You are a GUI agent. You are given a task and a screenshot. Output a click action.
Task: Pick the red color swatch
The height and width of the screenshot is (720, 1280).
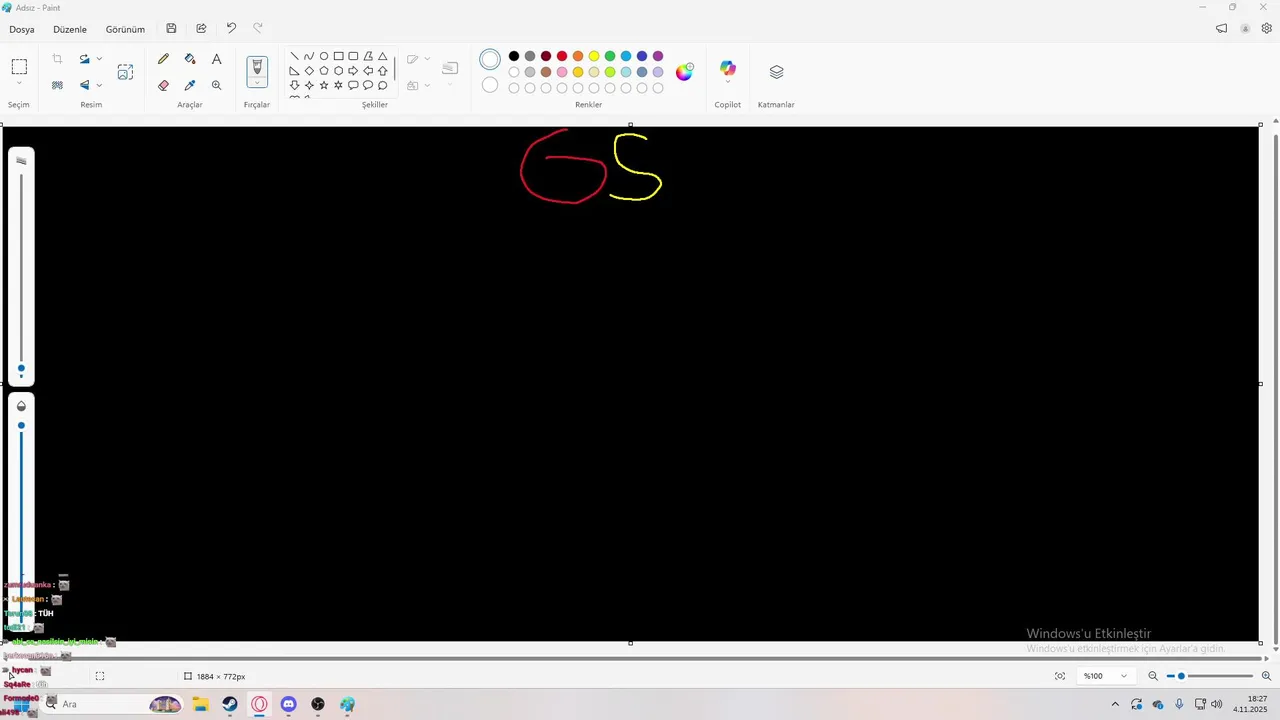click(562, 56)
